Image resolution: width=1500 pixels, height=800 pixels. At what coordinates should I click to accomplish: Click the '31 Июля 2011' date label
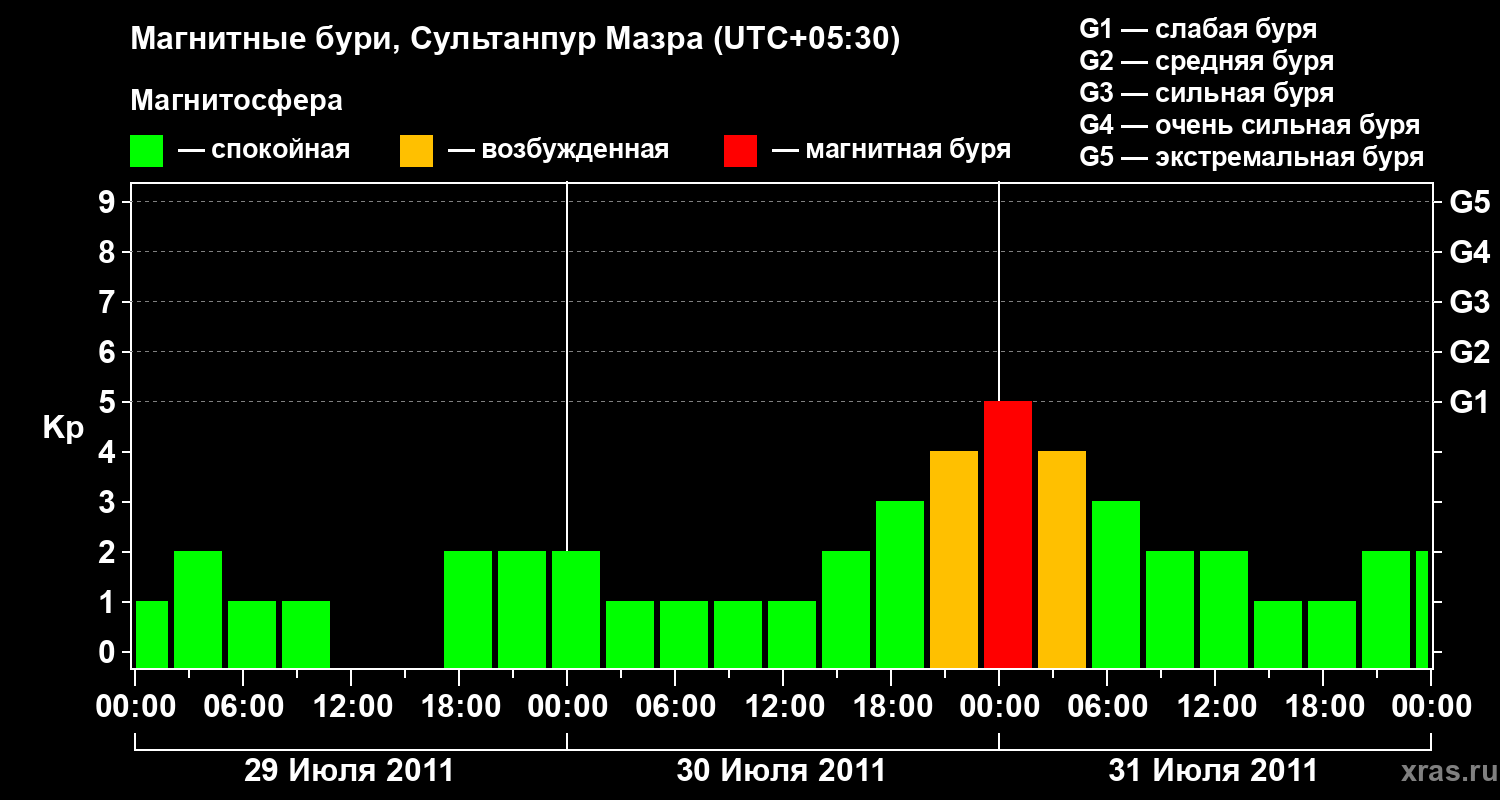tap(1213, 771)
